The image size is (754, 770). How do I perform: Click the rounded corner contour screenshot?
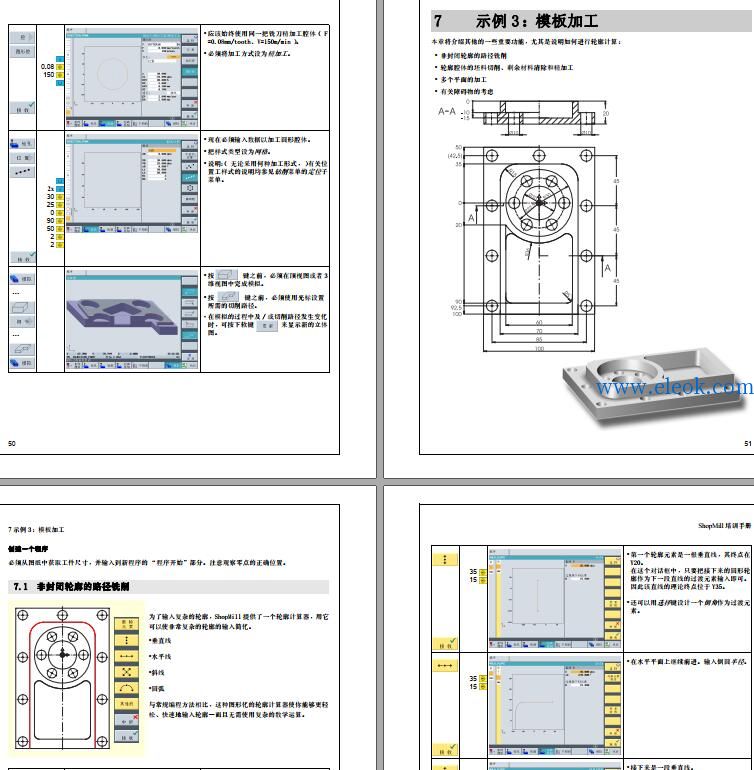pos(556,705)
